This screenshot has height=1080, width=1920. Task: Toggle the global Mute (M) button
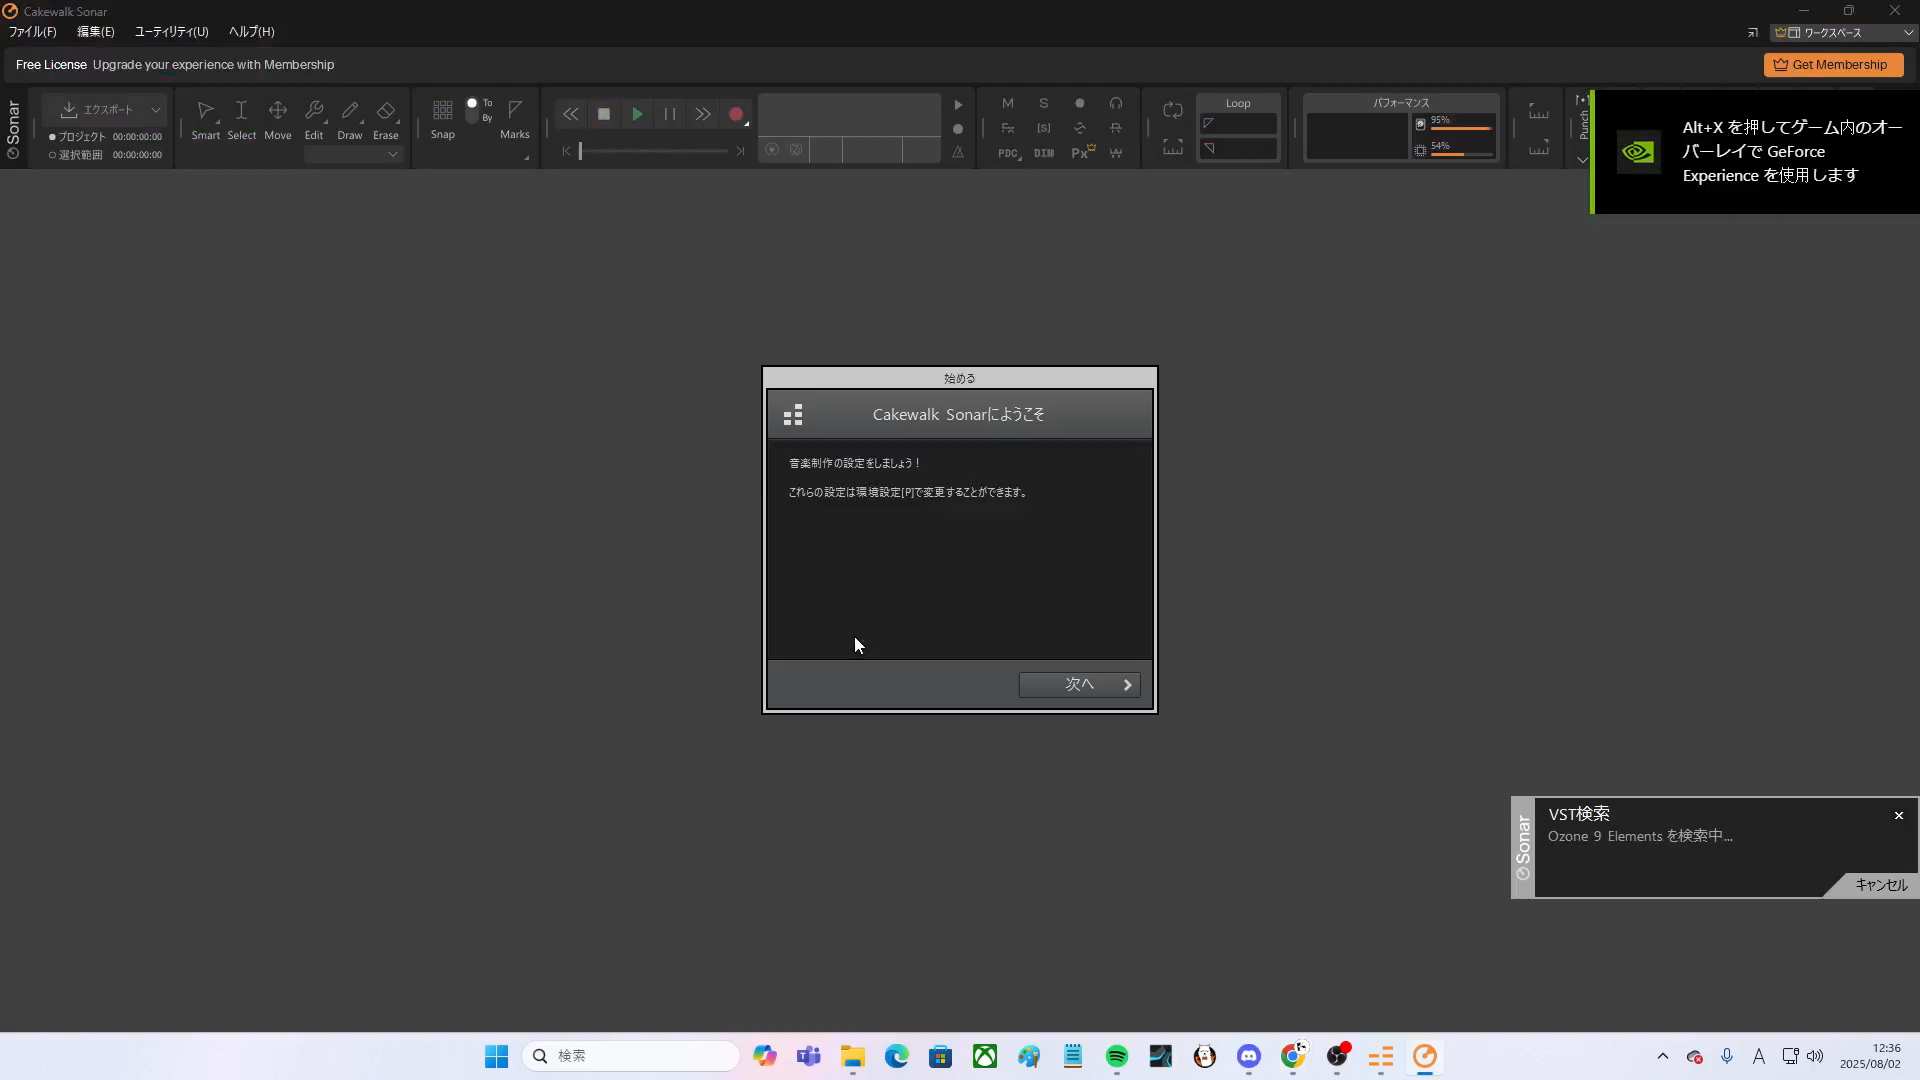pos(1008,103)
